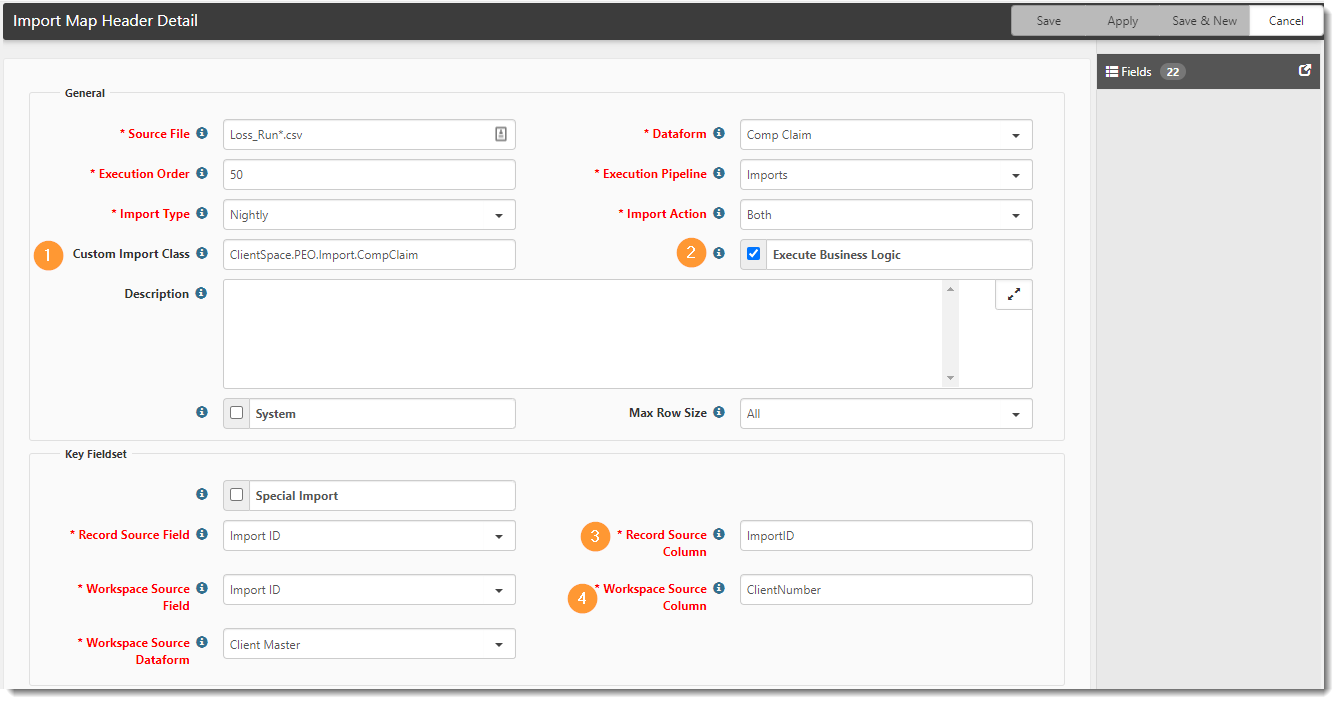Open the Dataform dropdown showing Comp Claim
The height and width of the screenshot is (704, 1339).
pyautogui.click(x=886, y=135)
